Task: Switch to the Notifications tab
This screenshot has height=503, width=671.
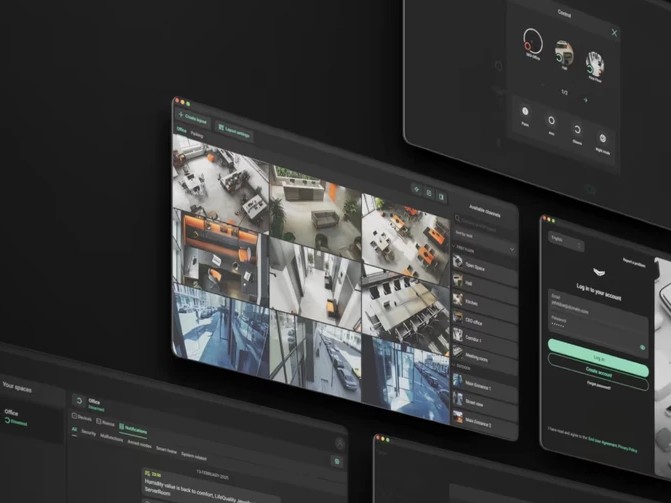Action: point(134,429)
